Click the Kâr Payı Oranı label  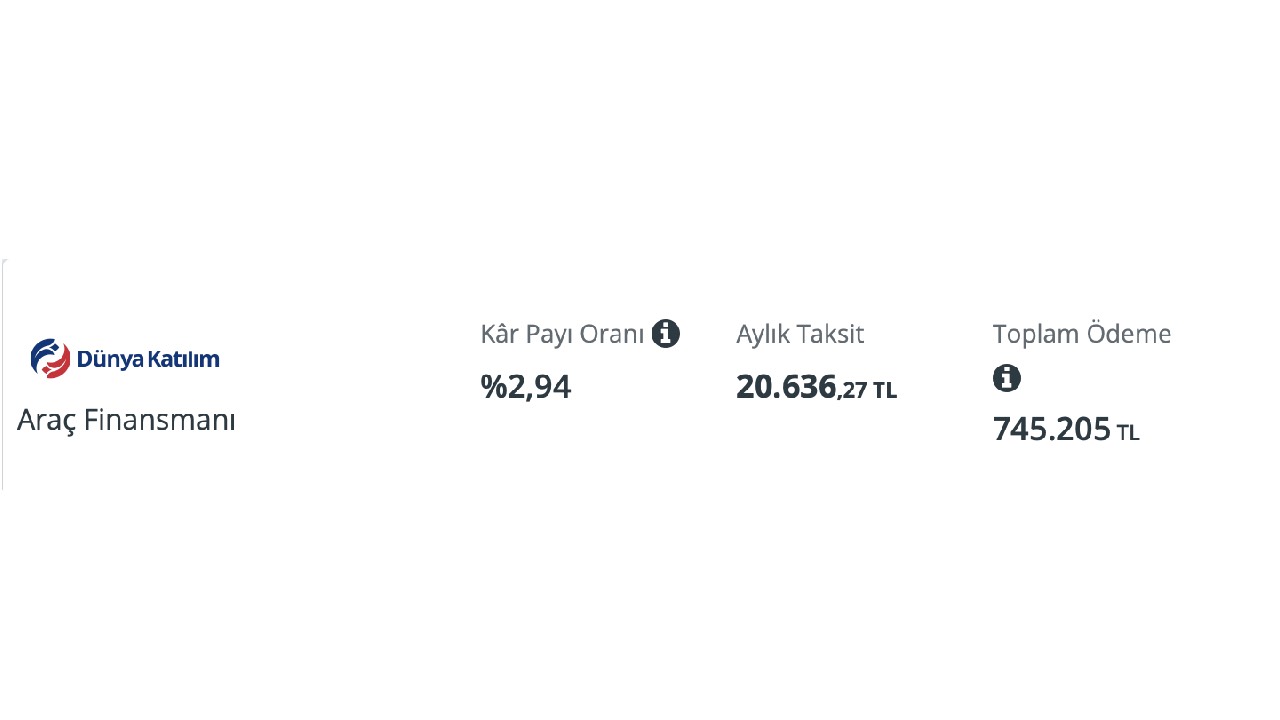pos(562,334)
